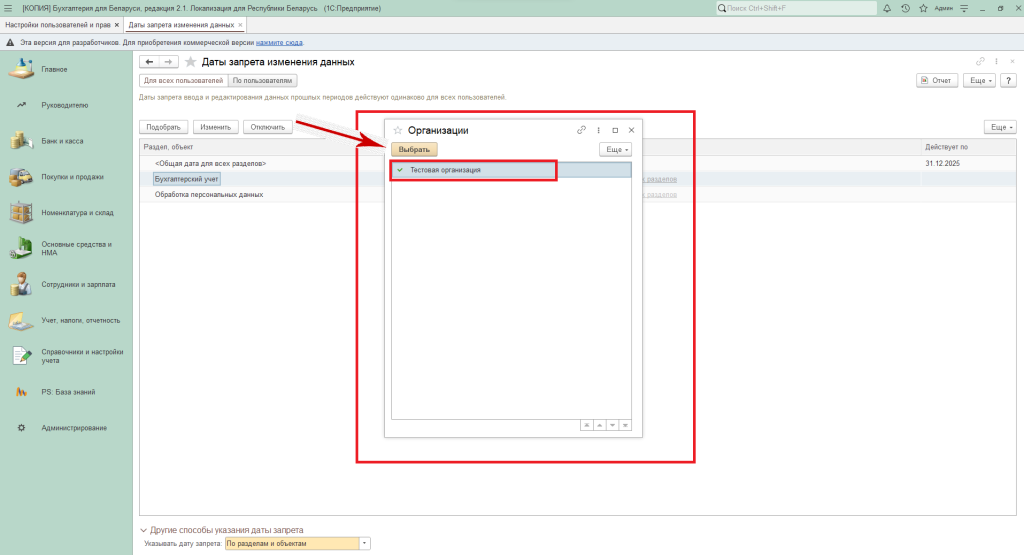Open the history clock icon
The image size is (1024, 555).
click(905, 8)
